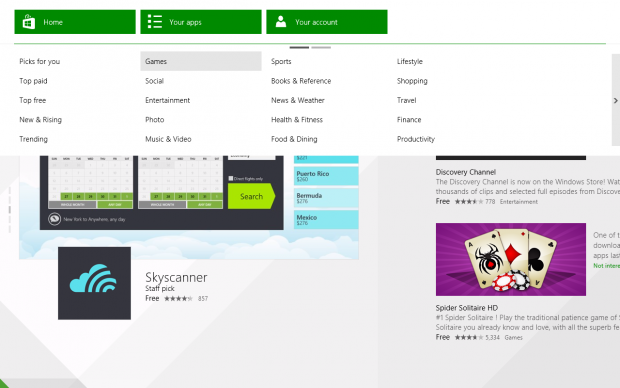This screenshot has height=388, width=620.
Task: Click the person icon on the Your account button
Action: click(281, 22)
